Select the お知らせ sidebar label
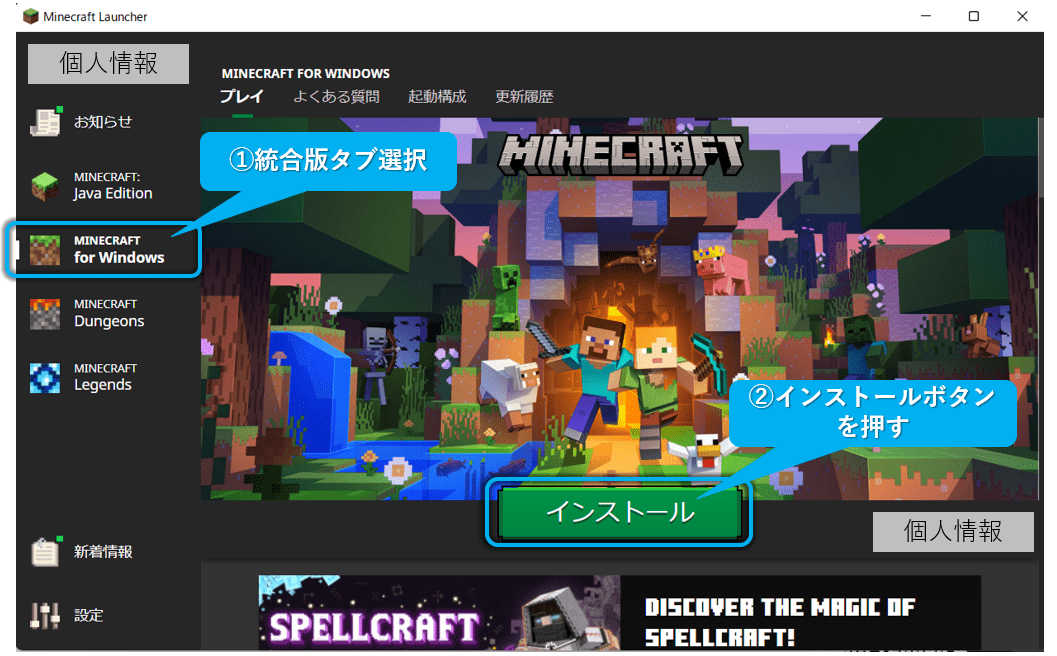1057x656 pixels. [103, 122]
